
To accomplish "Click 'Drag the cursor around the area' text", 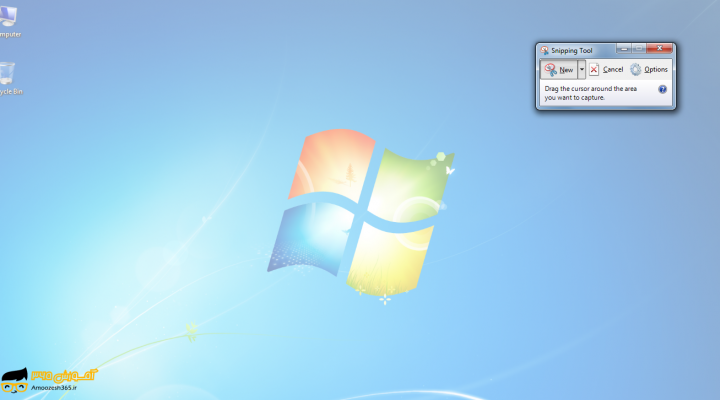I will coord(591,89).
